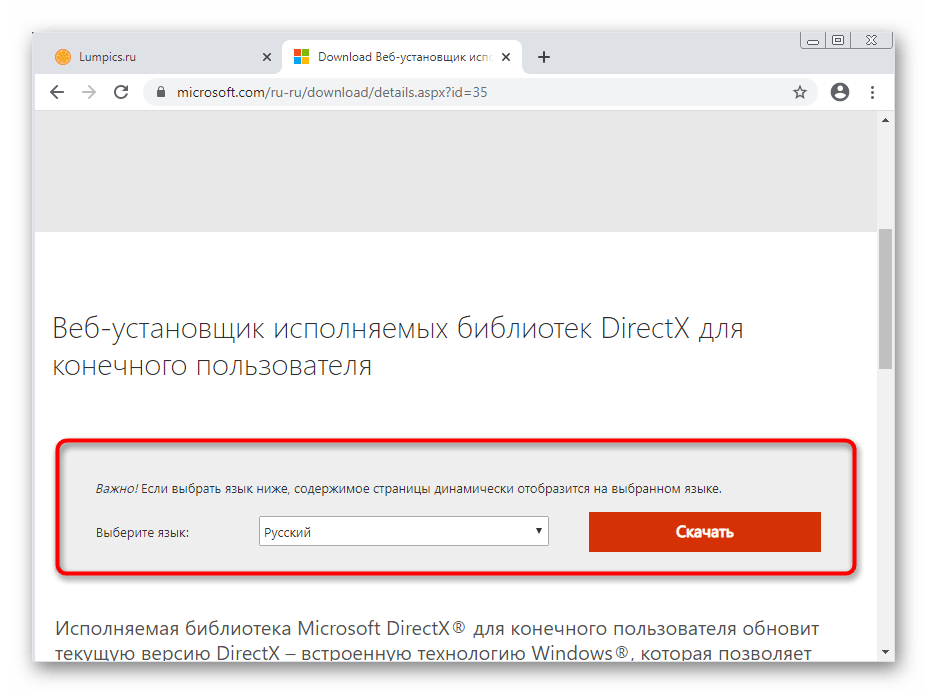927x694 pixels.
Task: Click the forward navigation arrow
Action: [89, 92]
